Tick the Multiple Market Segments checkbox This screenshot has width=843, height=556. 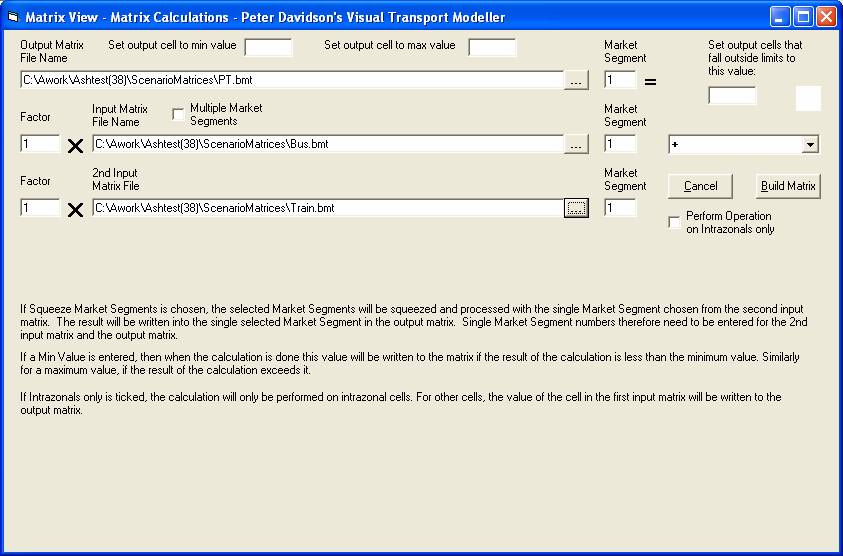[x=178, y=115]
